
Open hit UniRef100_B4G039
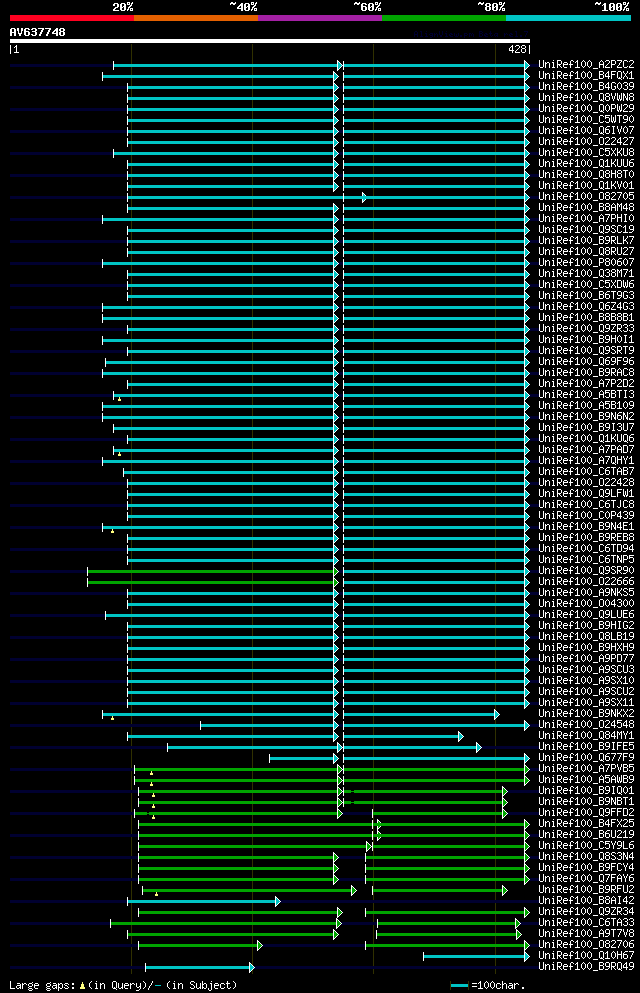586,87
